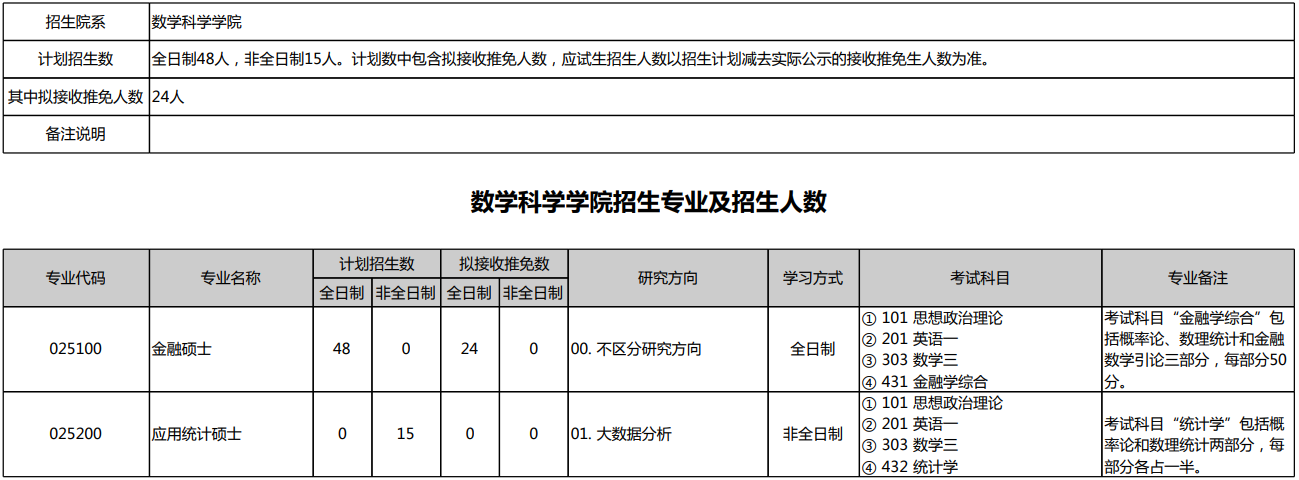Click the 专业名称 column header

[231, 278]
